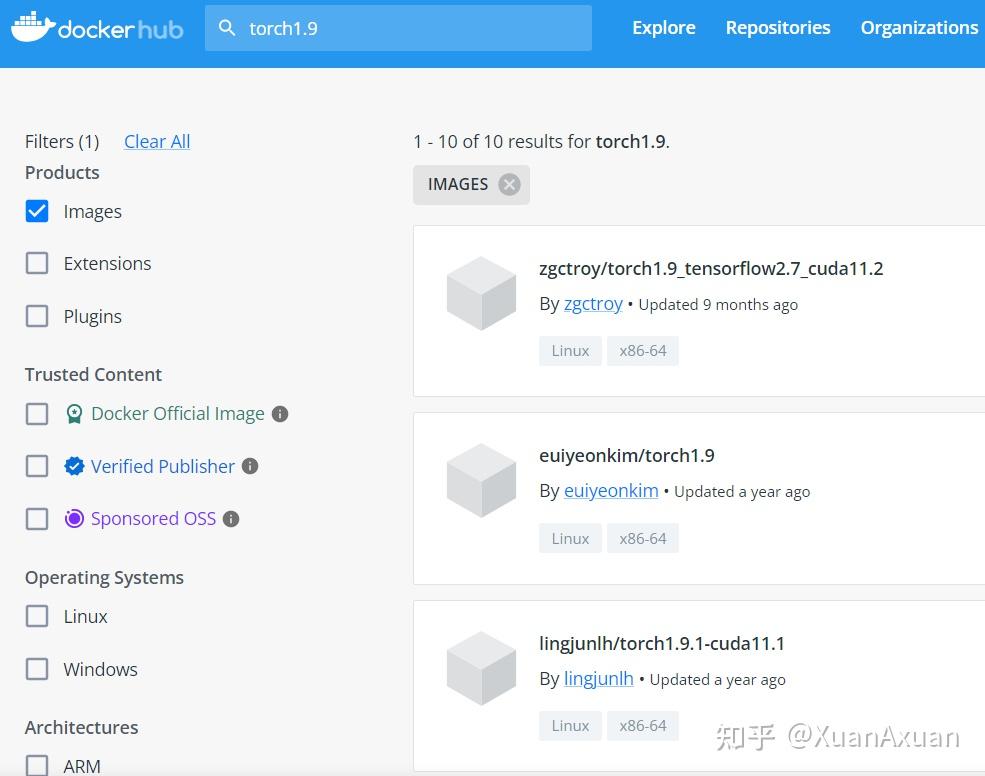Viewport: 985px width, 776px height.
Task: Click x86-64 tag on lingjunlh result
Action: (643, 726)
